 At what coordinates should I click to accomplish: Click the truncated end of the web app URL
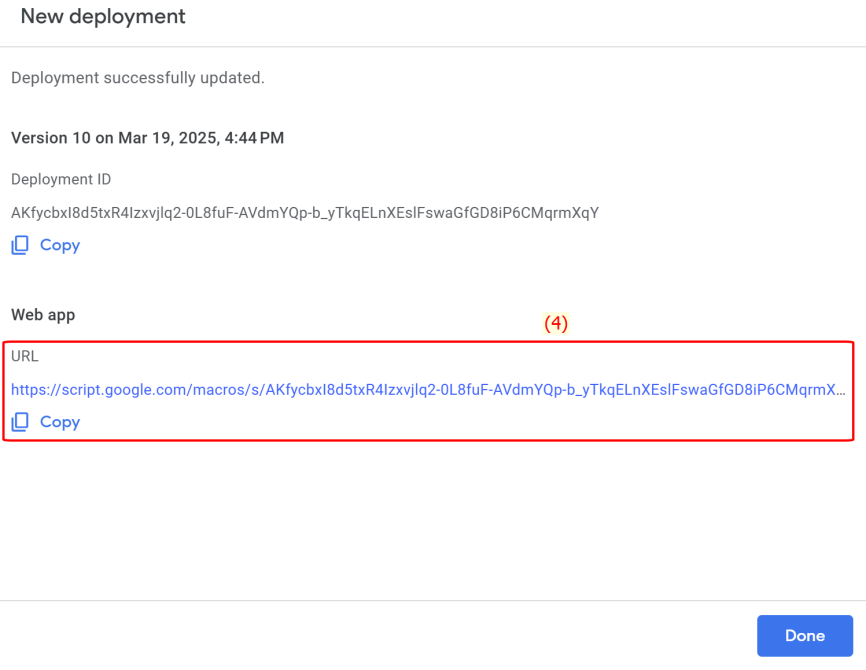point(835,390)
